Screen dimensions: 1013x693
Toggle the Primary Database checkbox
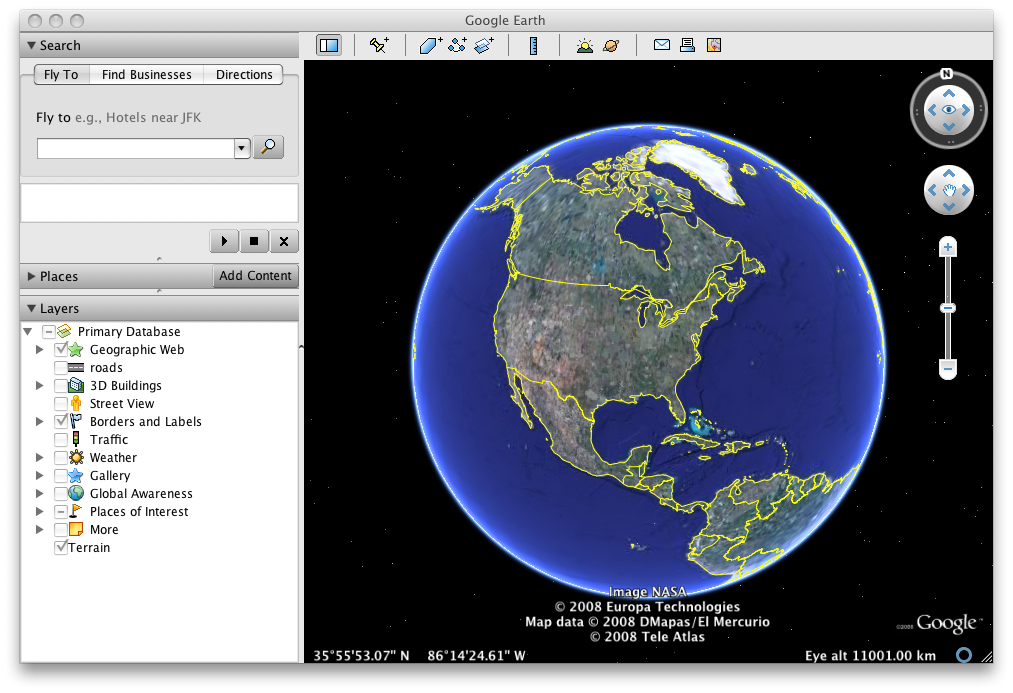[48, 331]
